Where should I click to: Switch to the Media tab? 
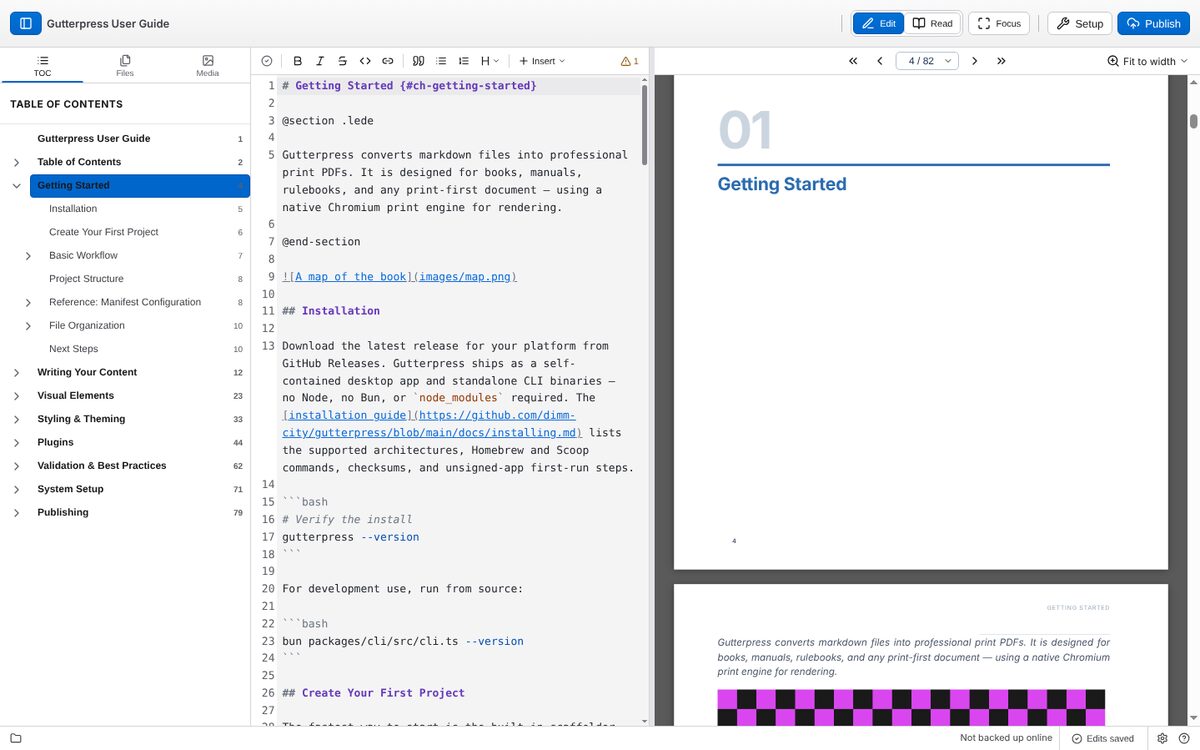tap(208, 66)
